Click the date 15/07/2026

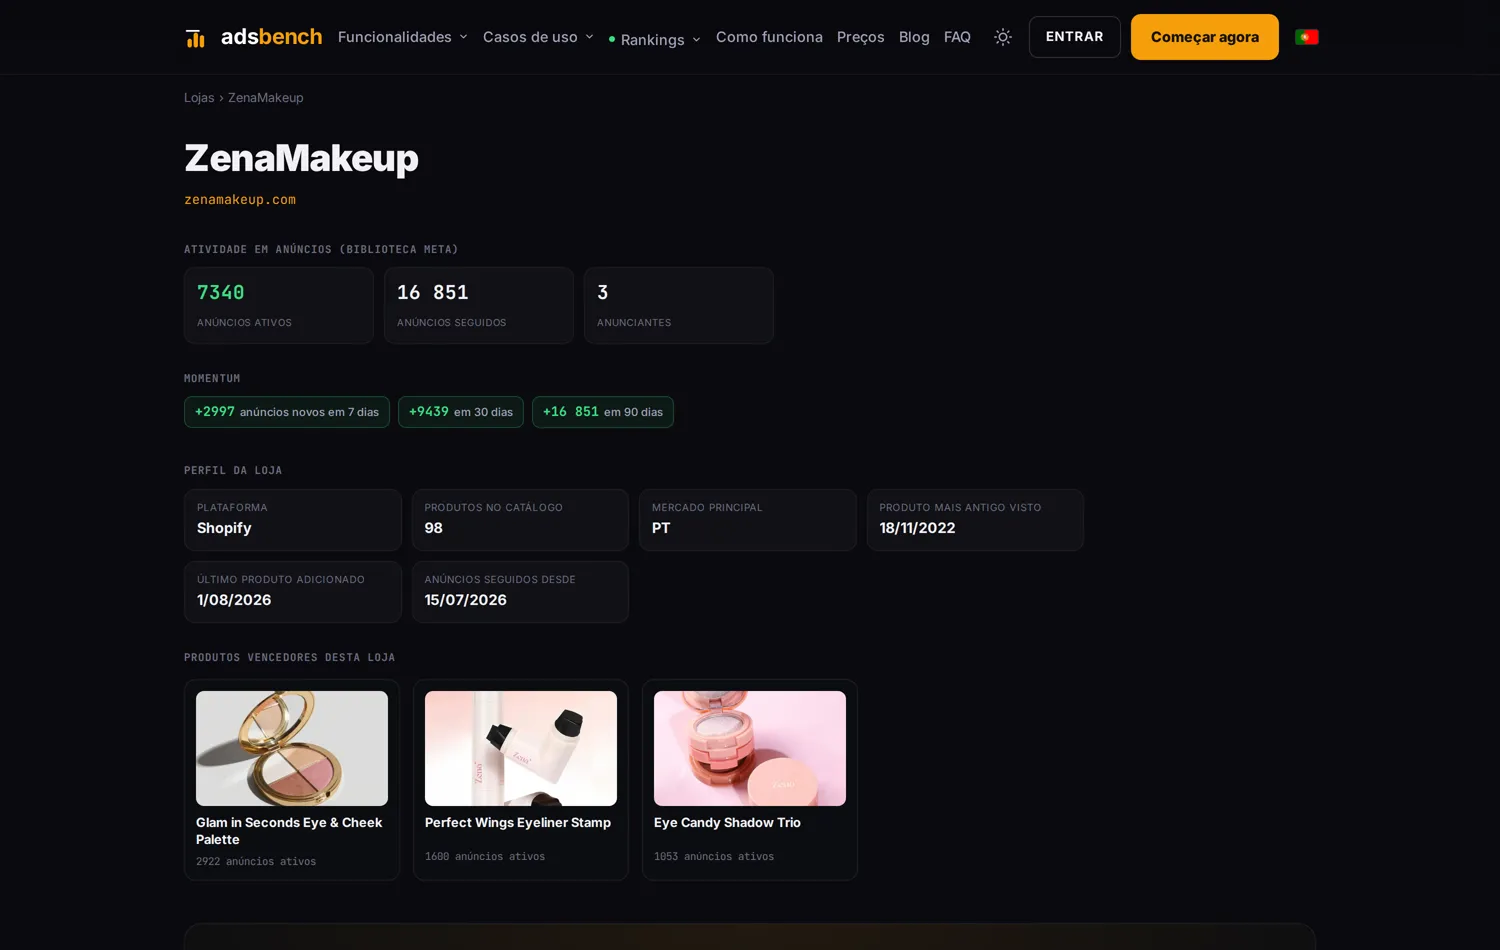tap(465, 600)
